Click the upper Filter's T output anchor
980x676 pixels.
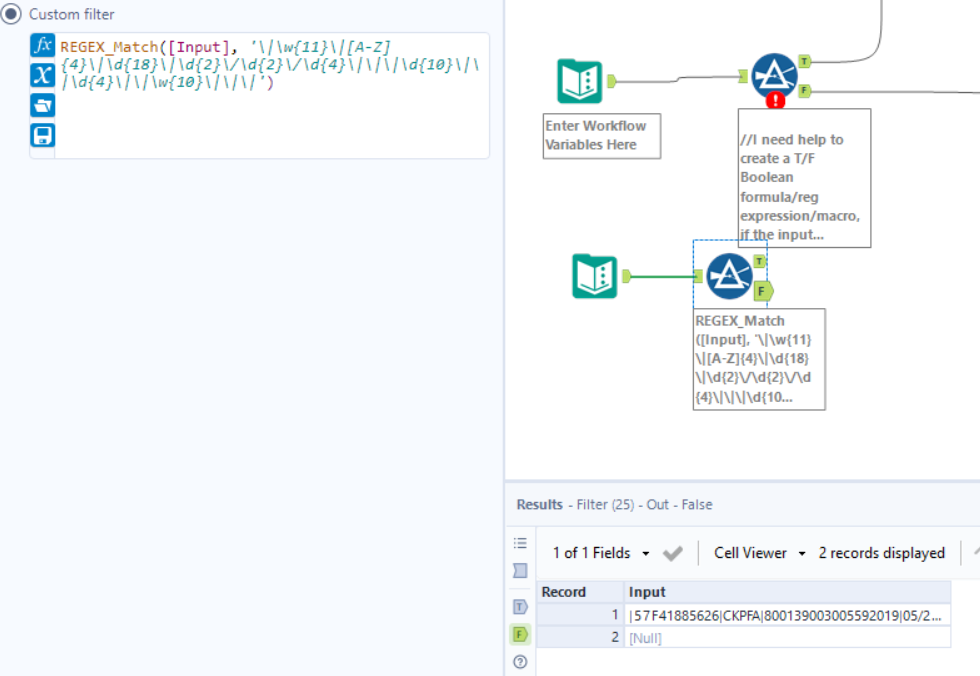pyautogui.click(x=804, y=61)
